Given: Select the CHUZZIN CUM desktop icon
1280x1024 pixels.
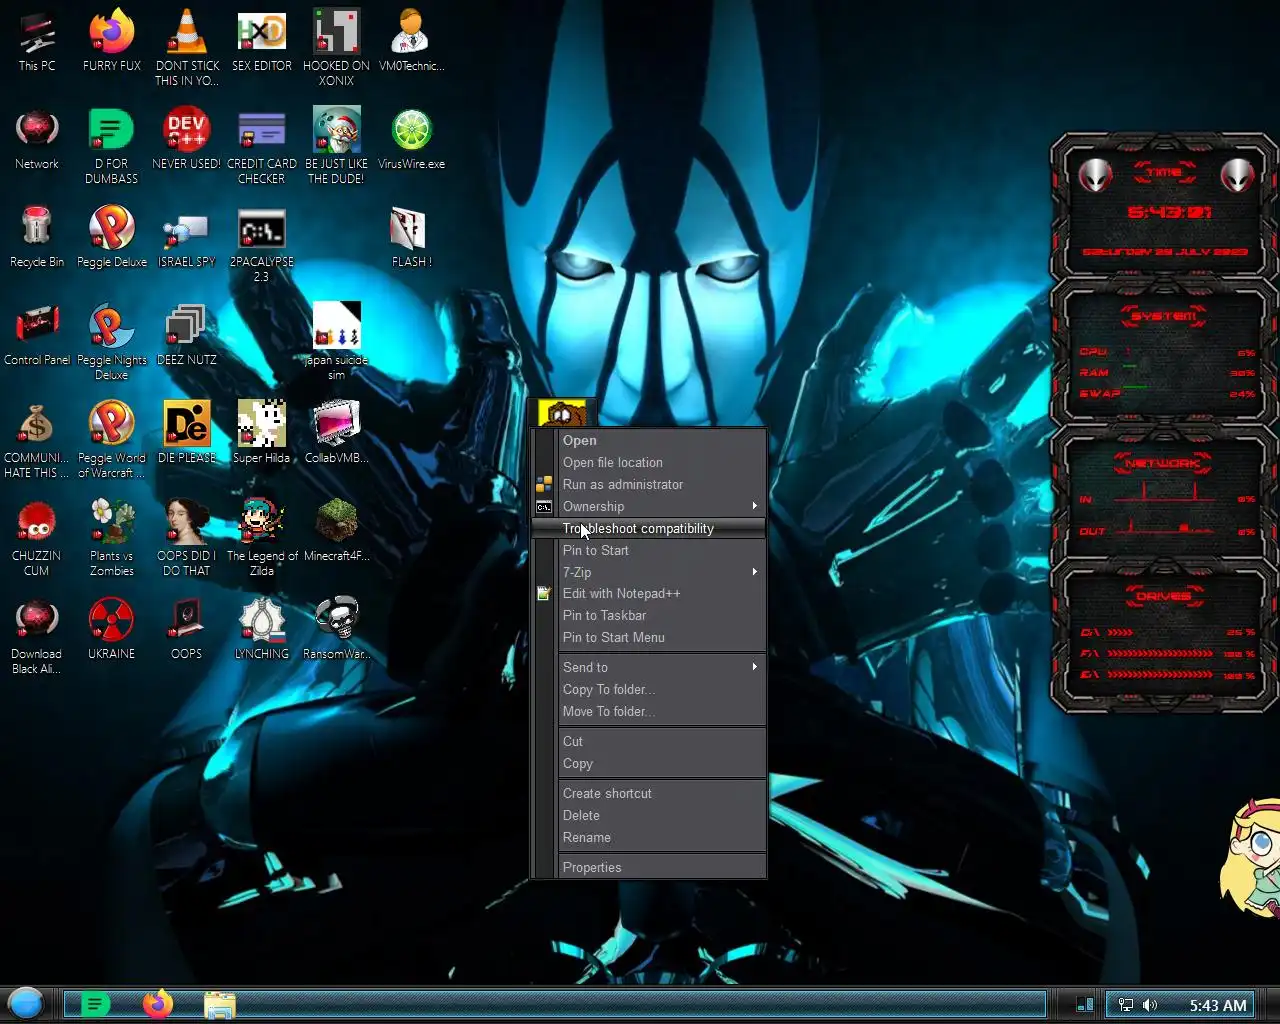Looking at the screenshot, I should (x=37, y=538).
